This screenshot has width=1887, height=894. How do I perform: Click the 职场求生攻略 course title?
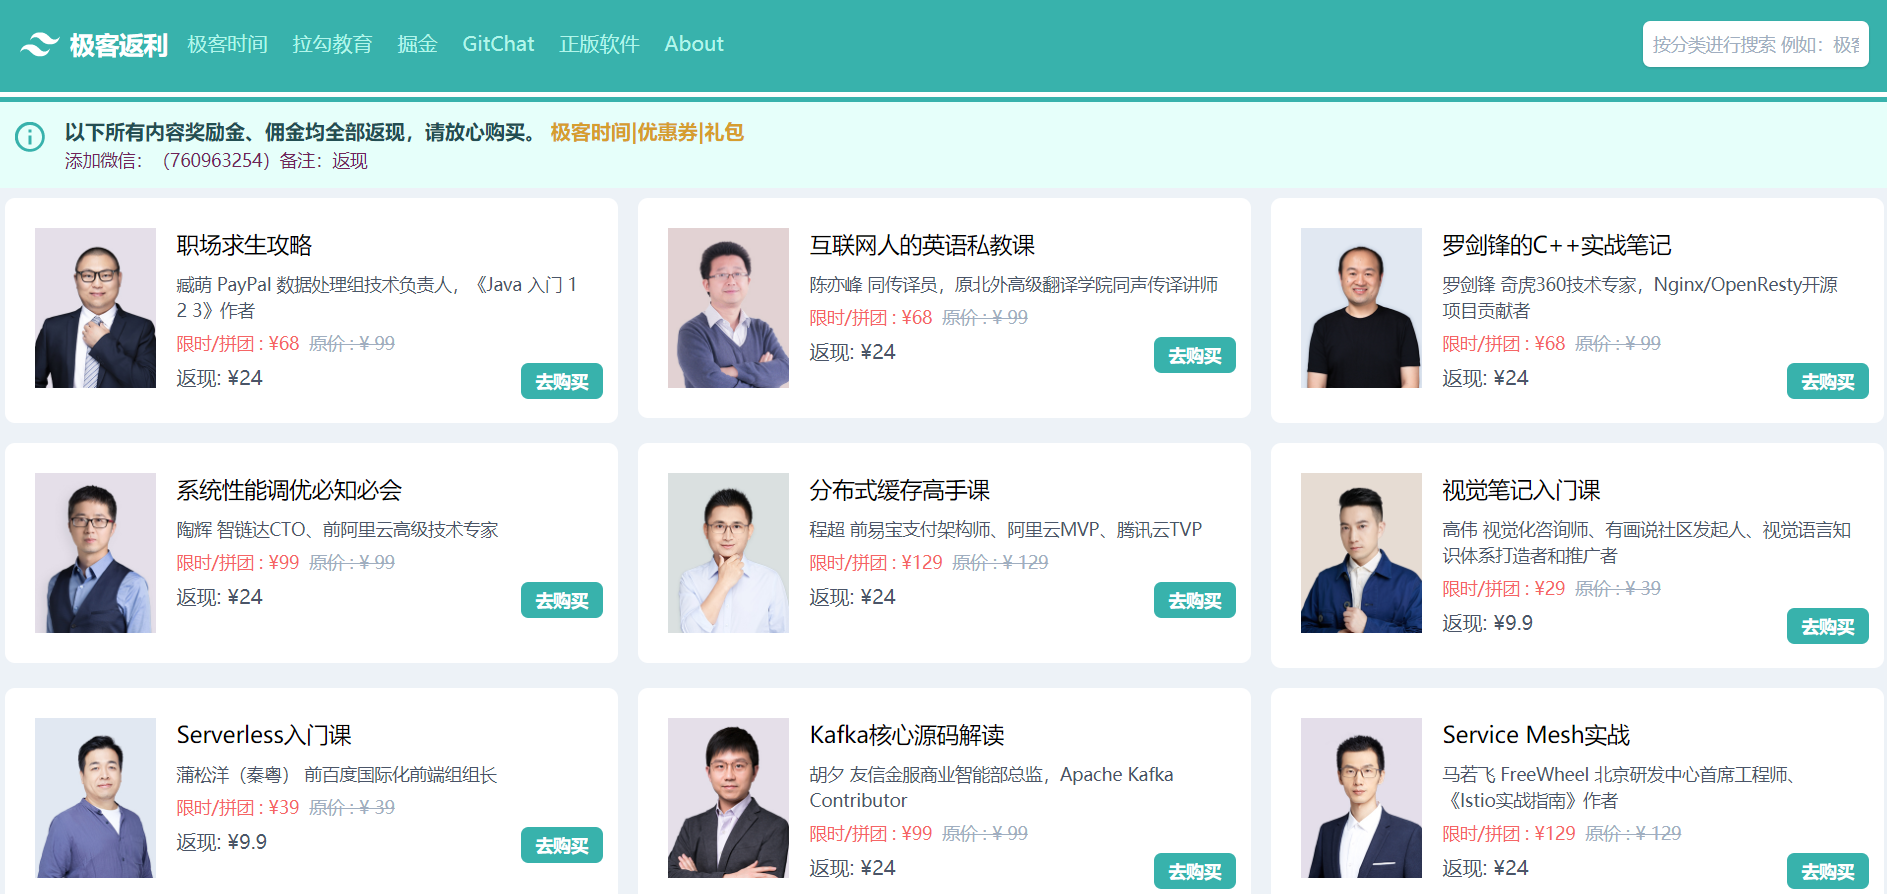click(244, 245)
